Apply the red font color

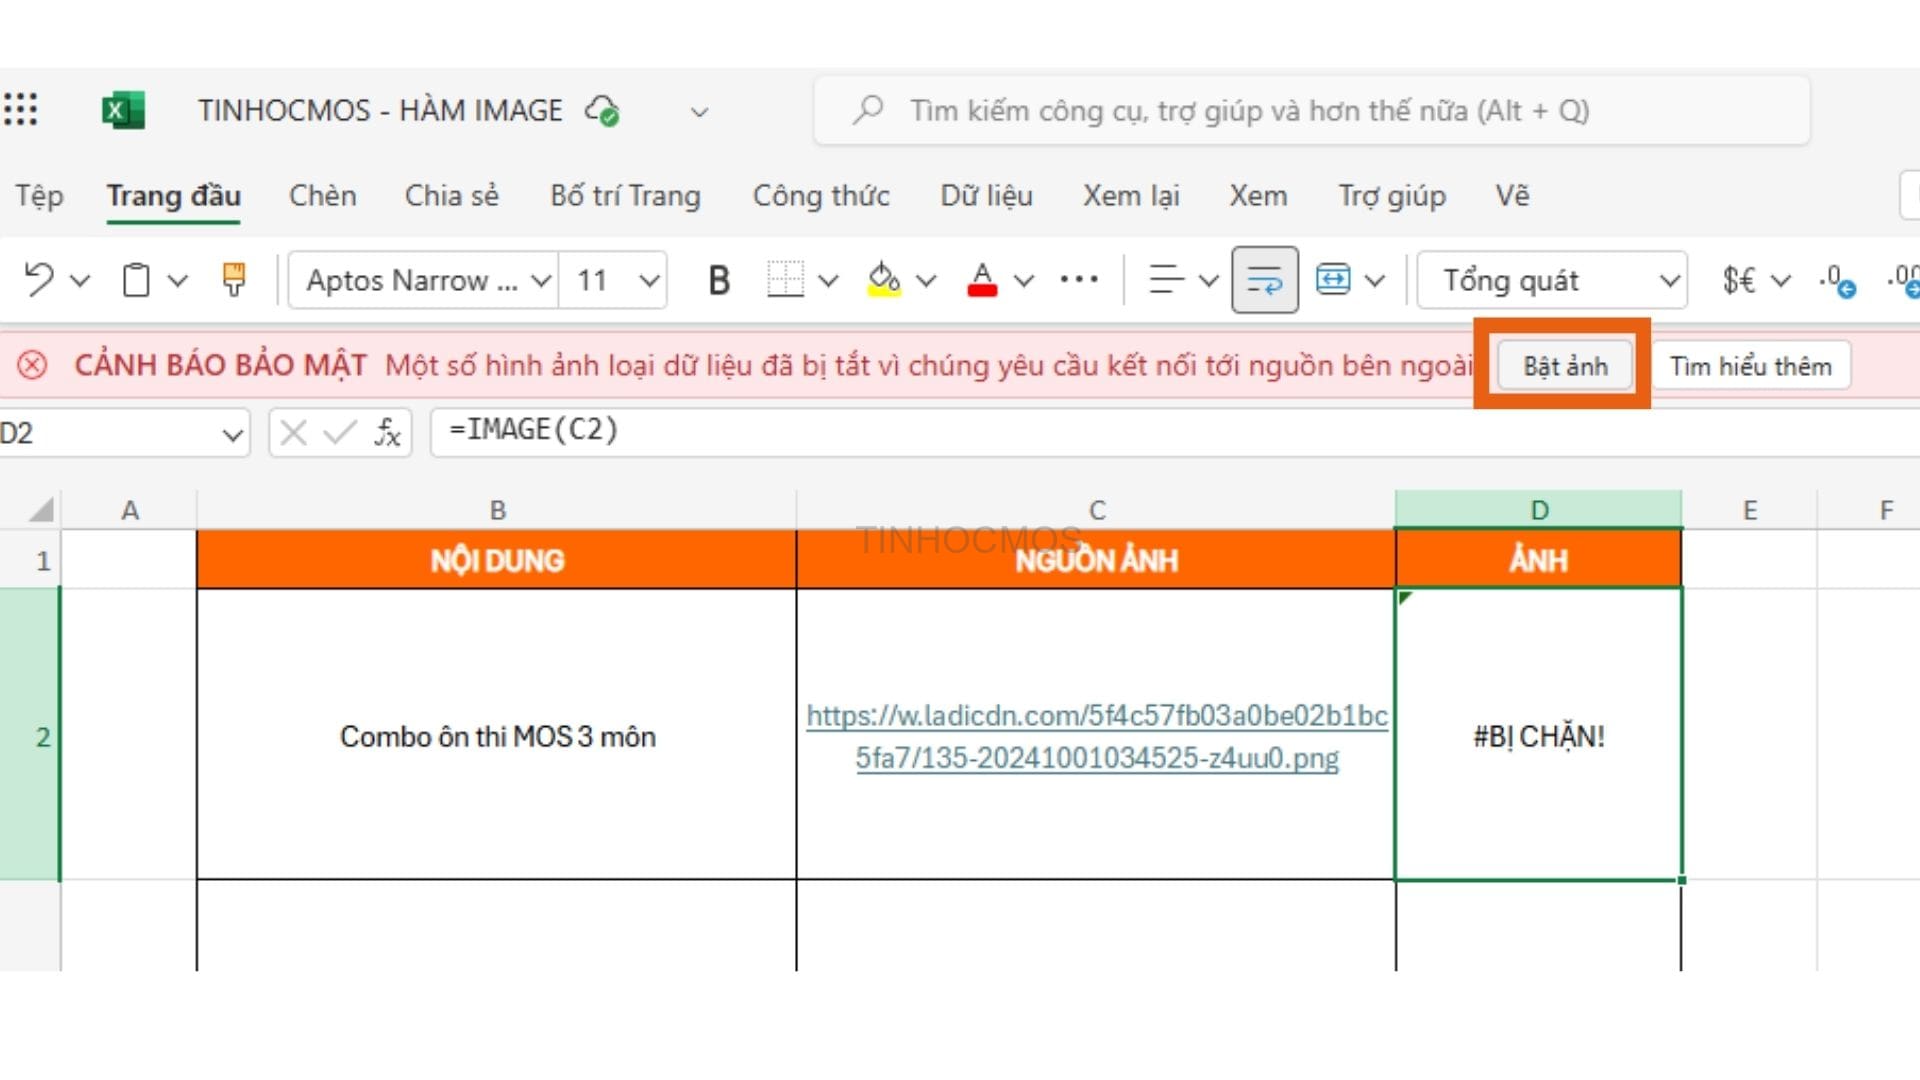coord(982,279)
